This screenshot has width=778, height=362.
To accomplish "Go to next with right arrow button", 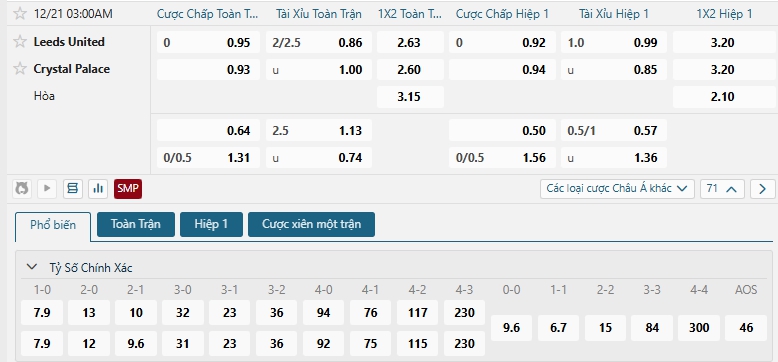I will 763,189.
